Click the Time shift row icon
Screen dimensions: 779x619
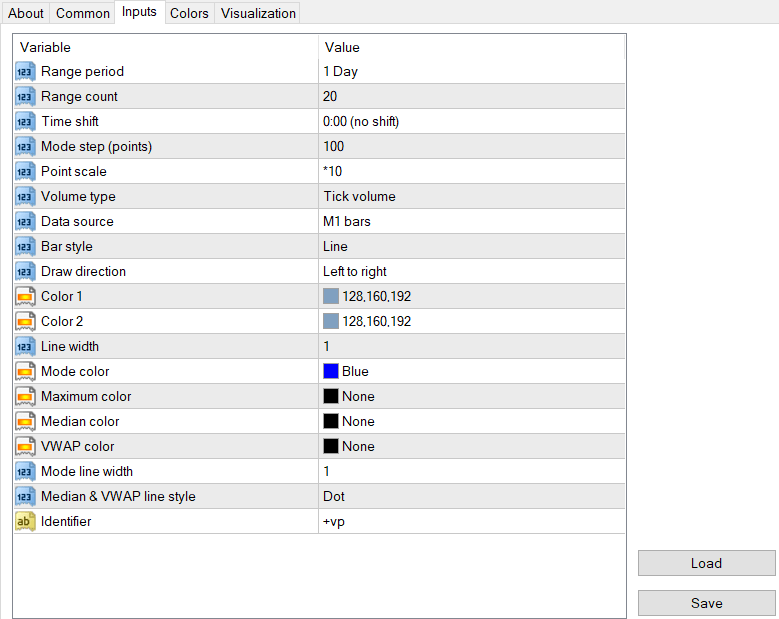tap(25, 122)
